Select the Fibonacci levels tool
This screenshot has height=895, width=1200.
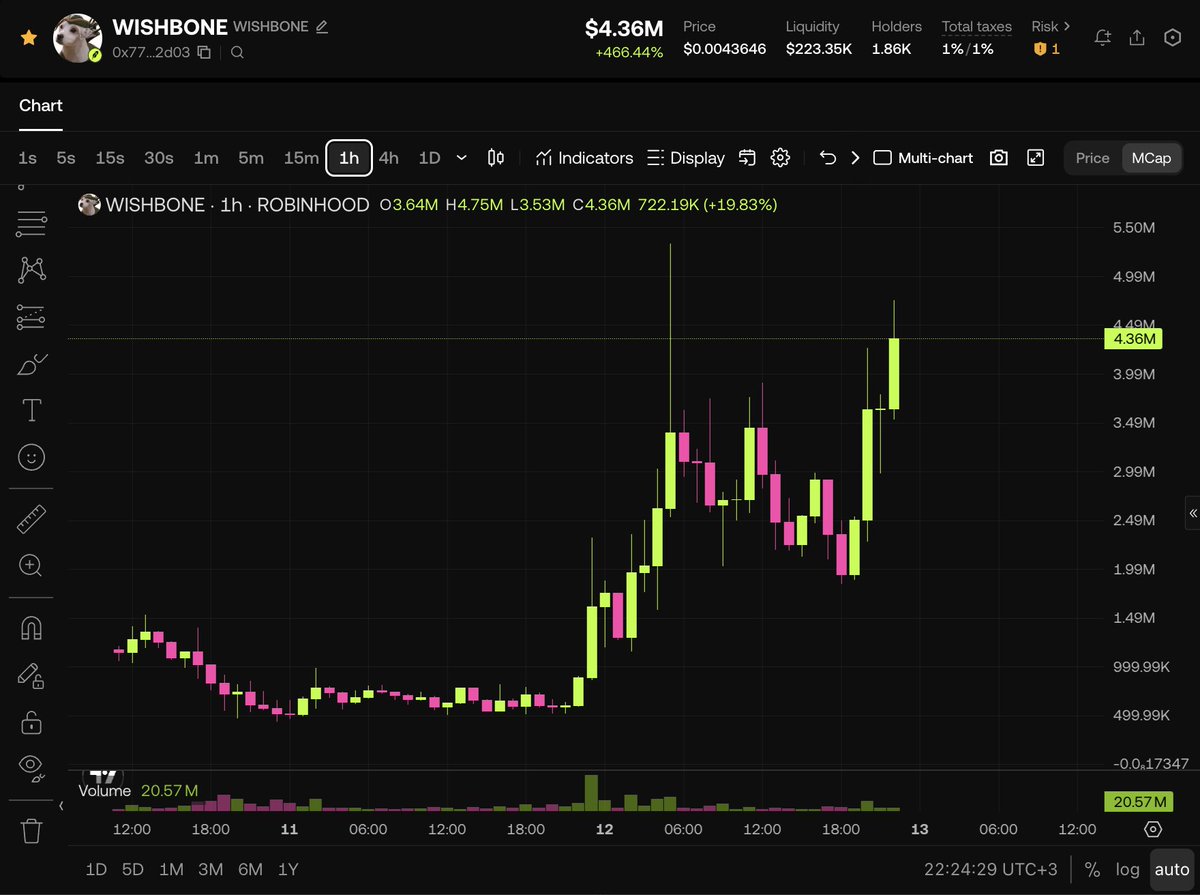[32, 318]
